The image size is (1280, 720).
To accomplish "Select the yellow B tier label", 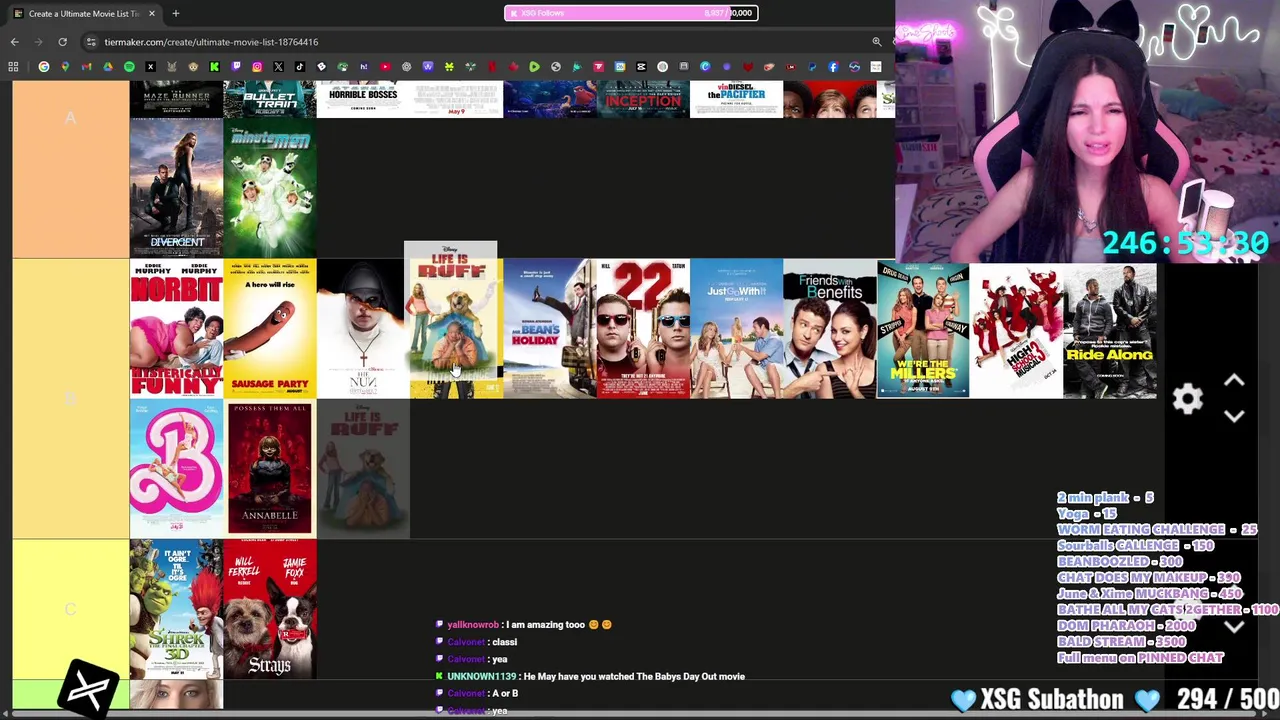I will pyautogui.click(x=70, y=398).
